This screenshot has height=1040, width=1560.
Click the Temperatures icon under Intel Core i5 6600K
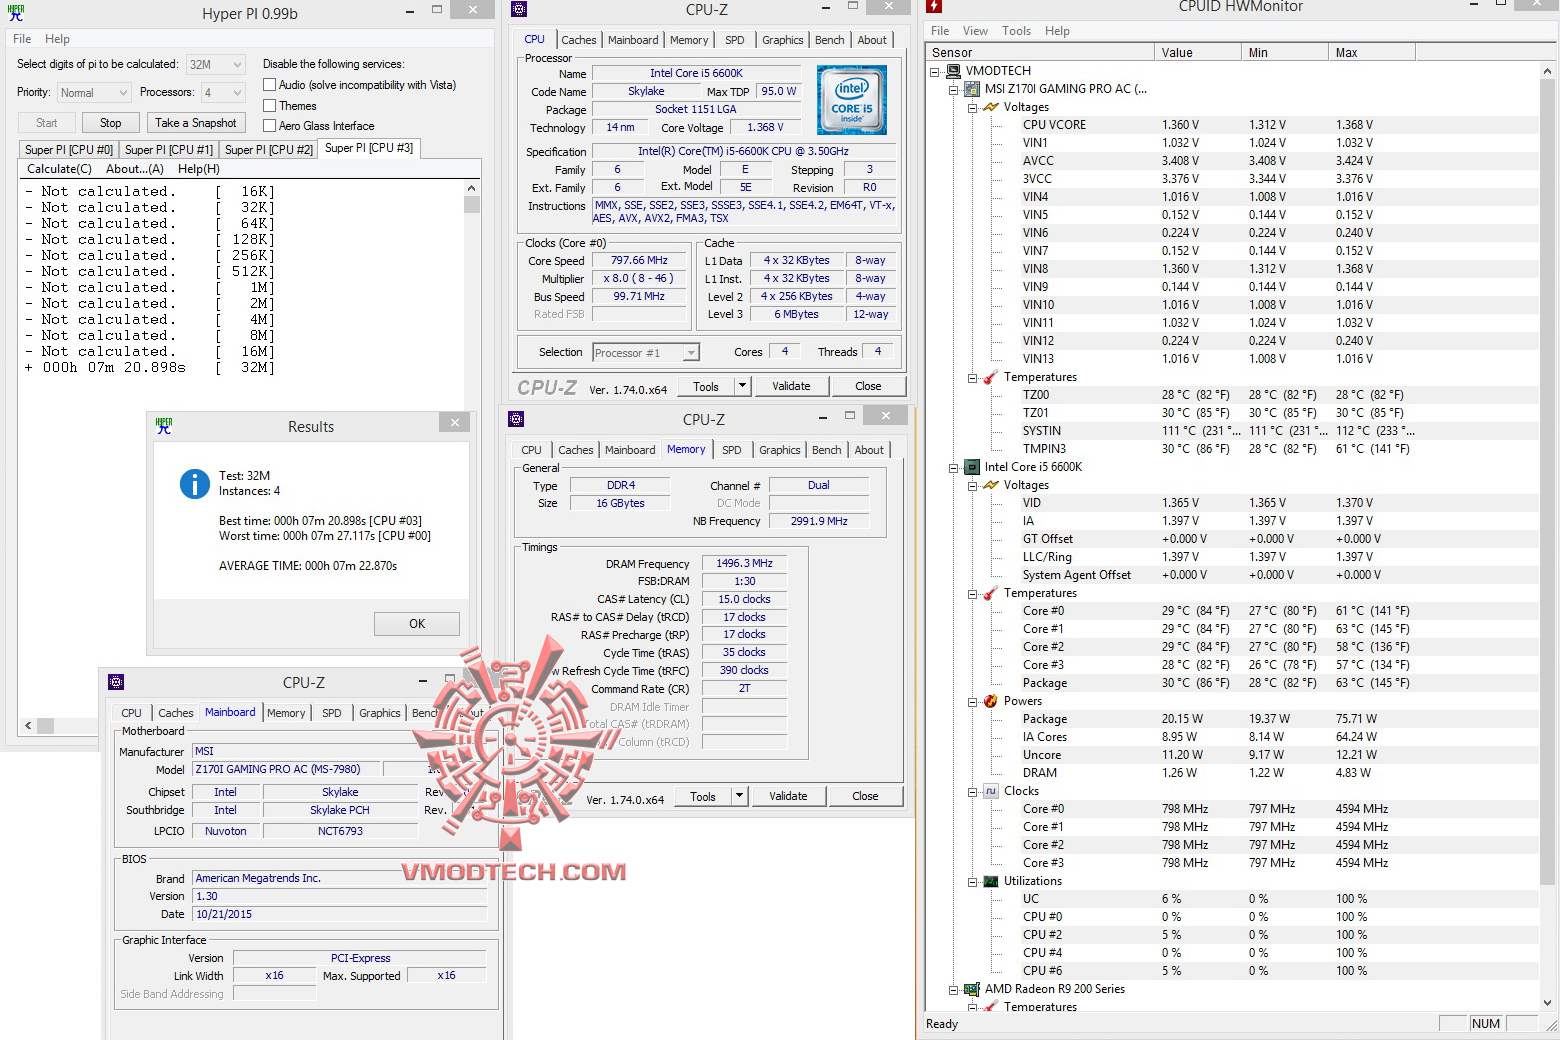(991, 593)
